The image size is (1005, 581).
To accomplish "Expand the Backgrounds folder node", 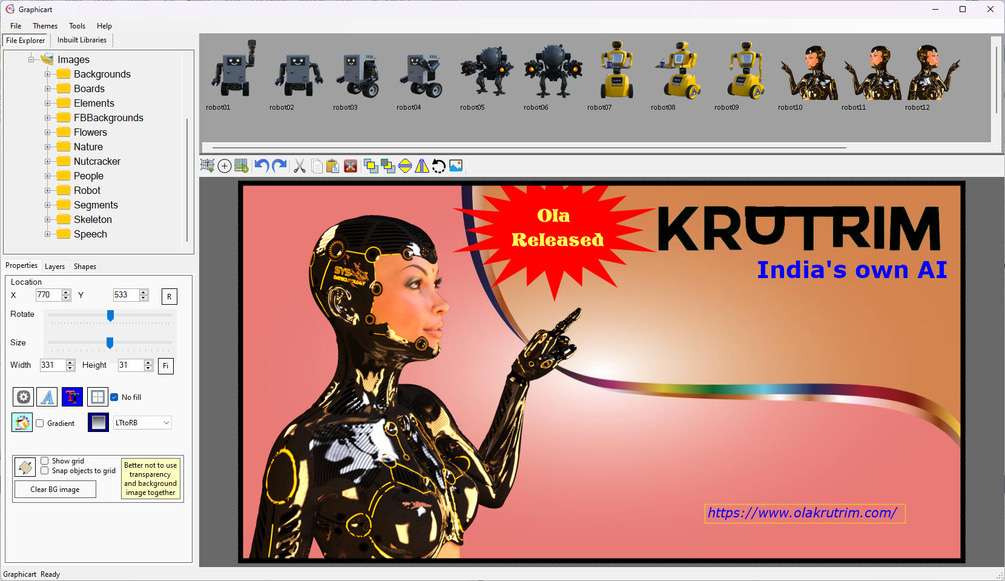I will point(47,74).
